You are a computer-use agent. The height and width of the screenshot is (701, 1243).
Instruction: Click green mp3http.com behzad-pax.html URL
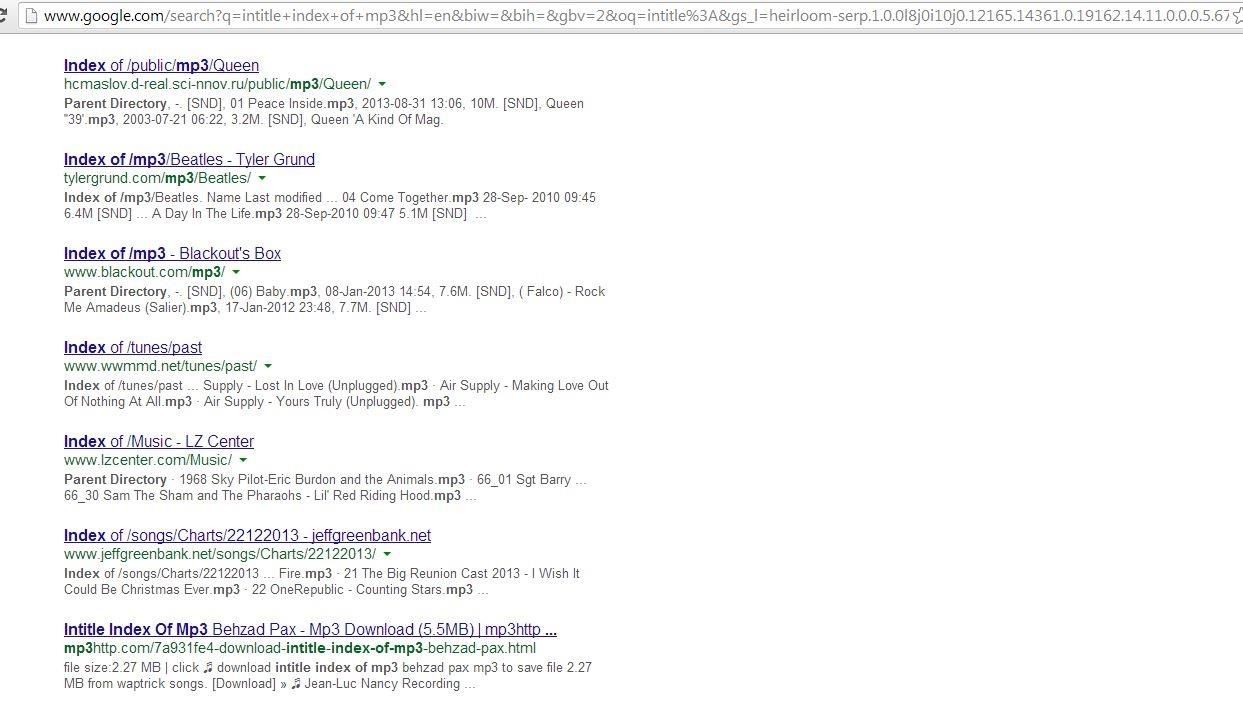pyautogui.click(x=300, y=648)
